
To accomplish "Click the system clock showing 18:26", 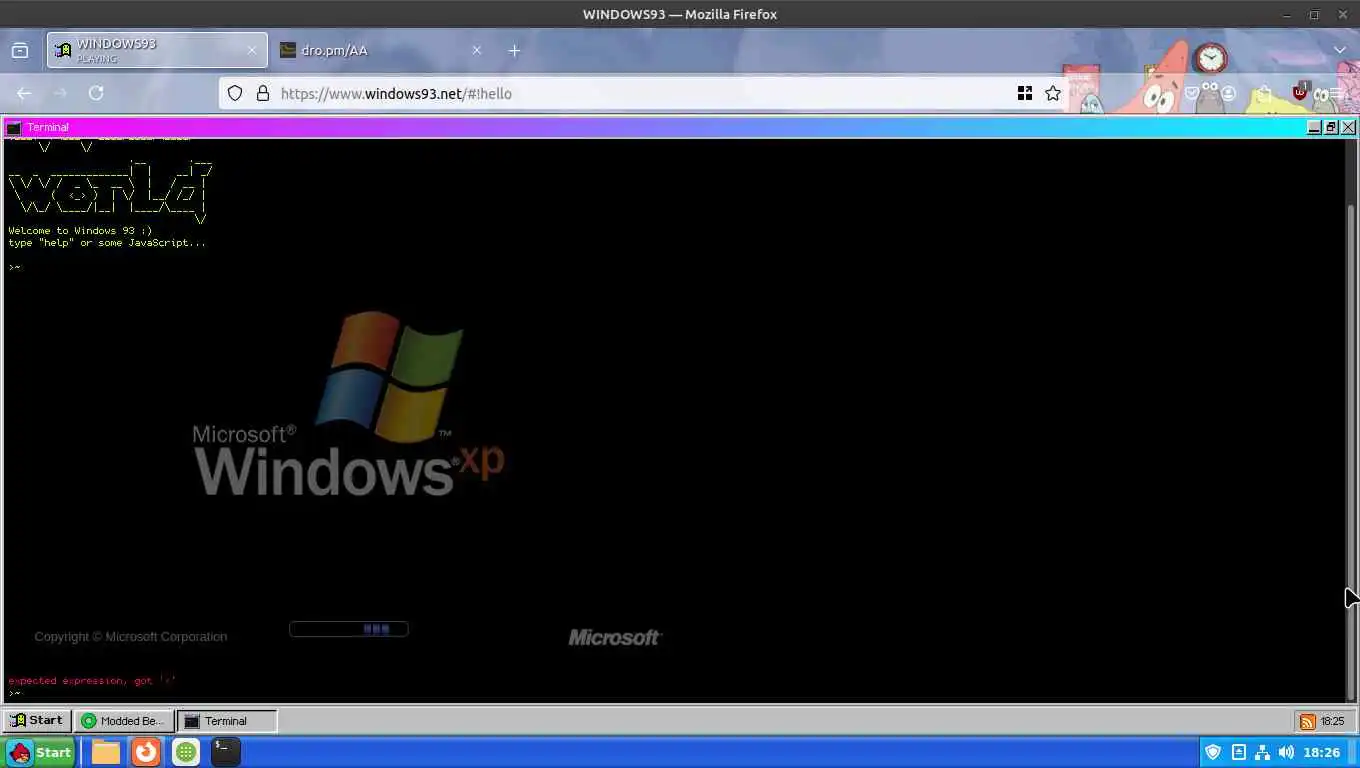I will coord(1321,752).
